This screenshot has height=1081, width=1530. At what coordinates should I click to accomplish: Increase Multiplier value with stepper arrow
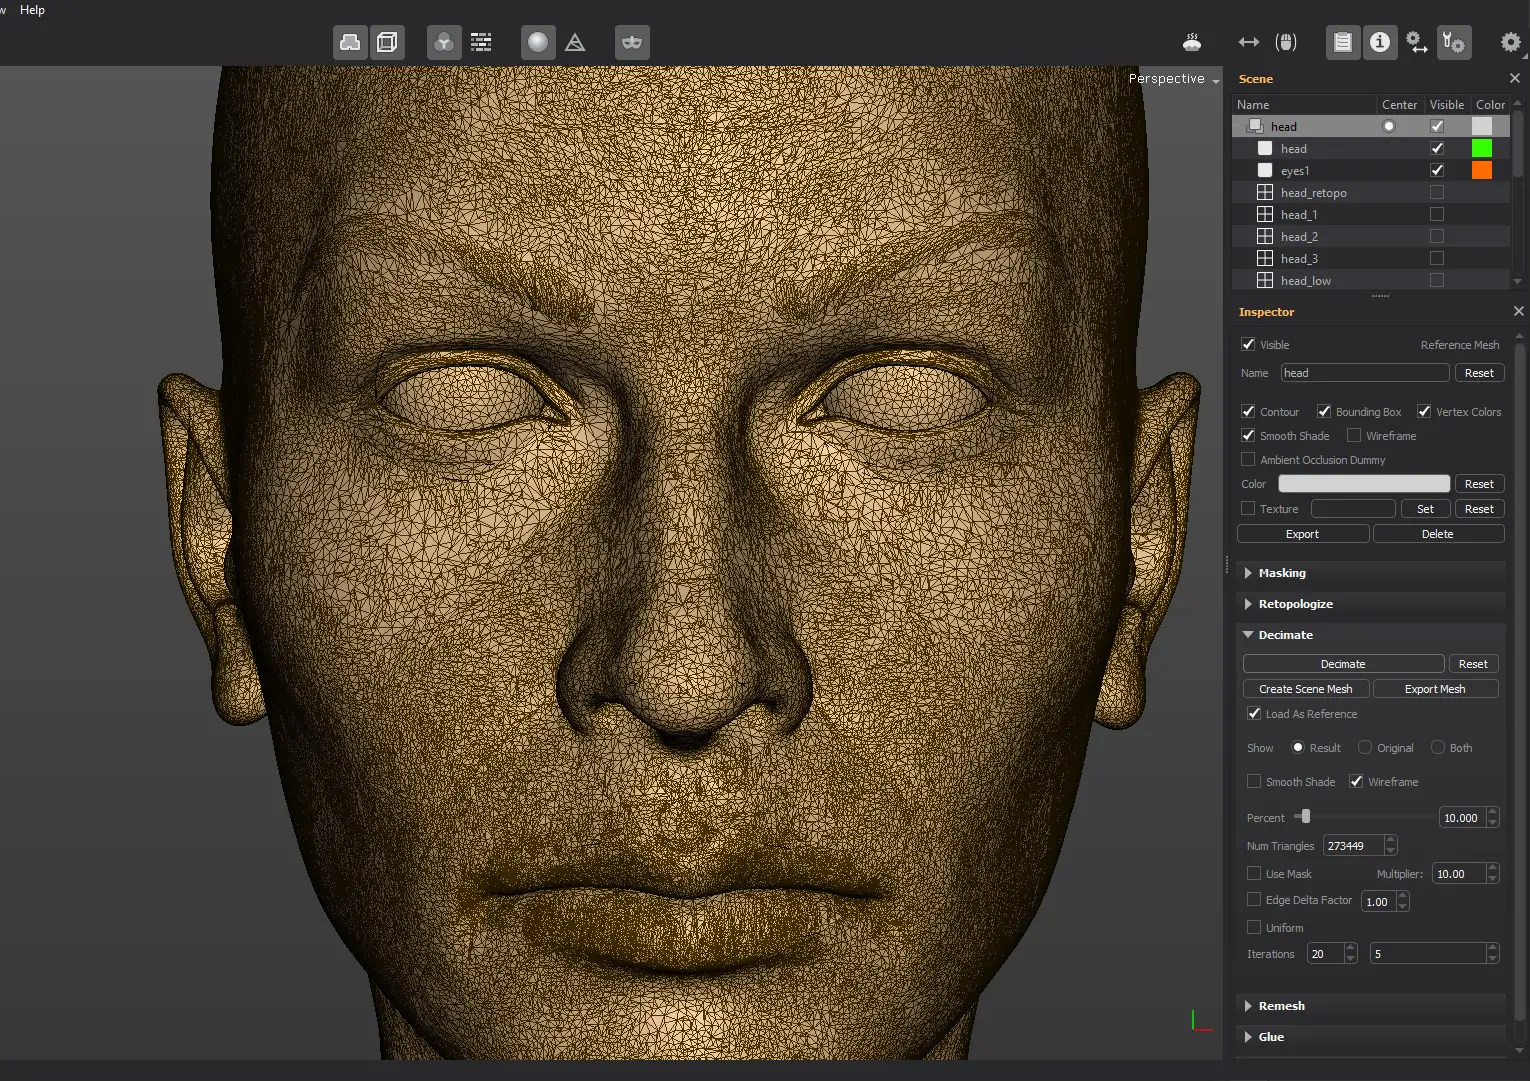click(x=1493, y=869)
